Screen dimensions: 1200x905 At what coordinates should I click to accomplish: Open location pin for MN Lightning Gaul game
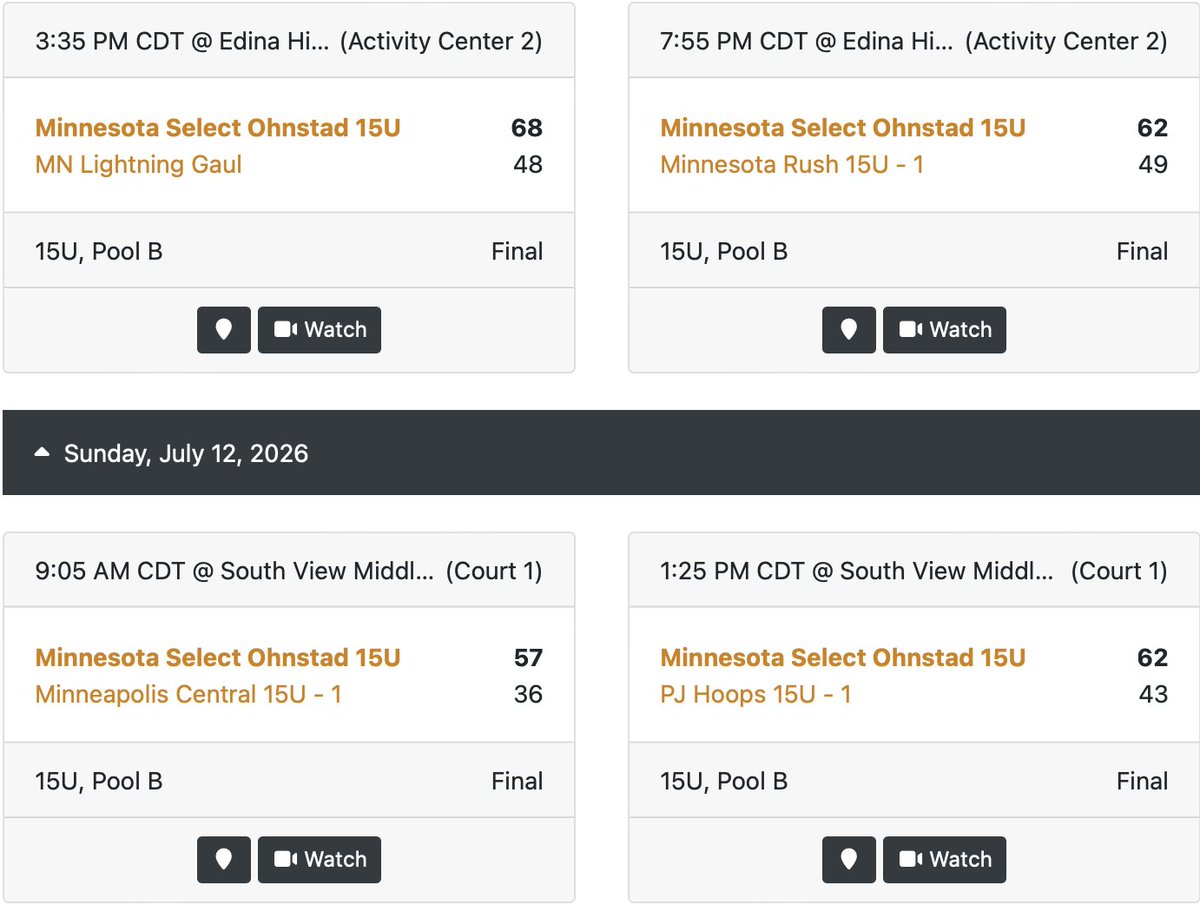pyautogui.click(x=224, y=330)
